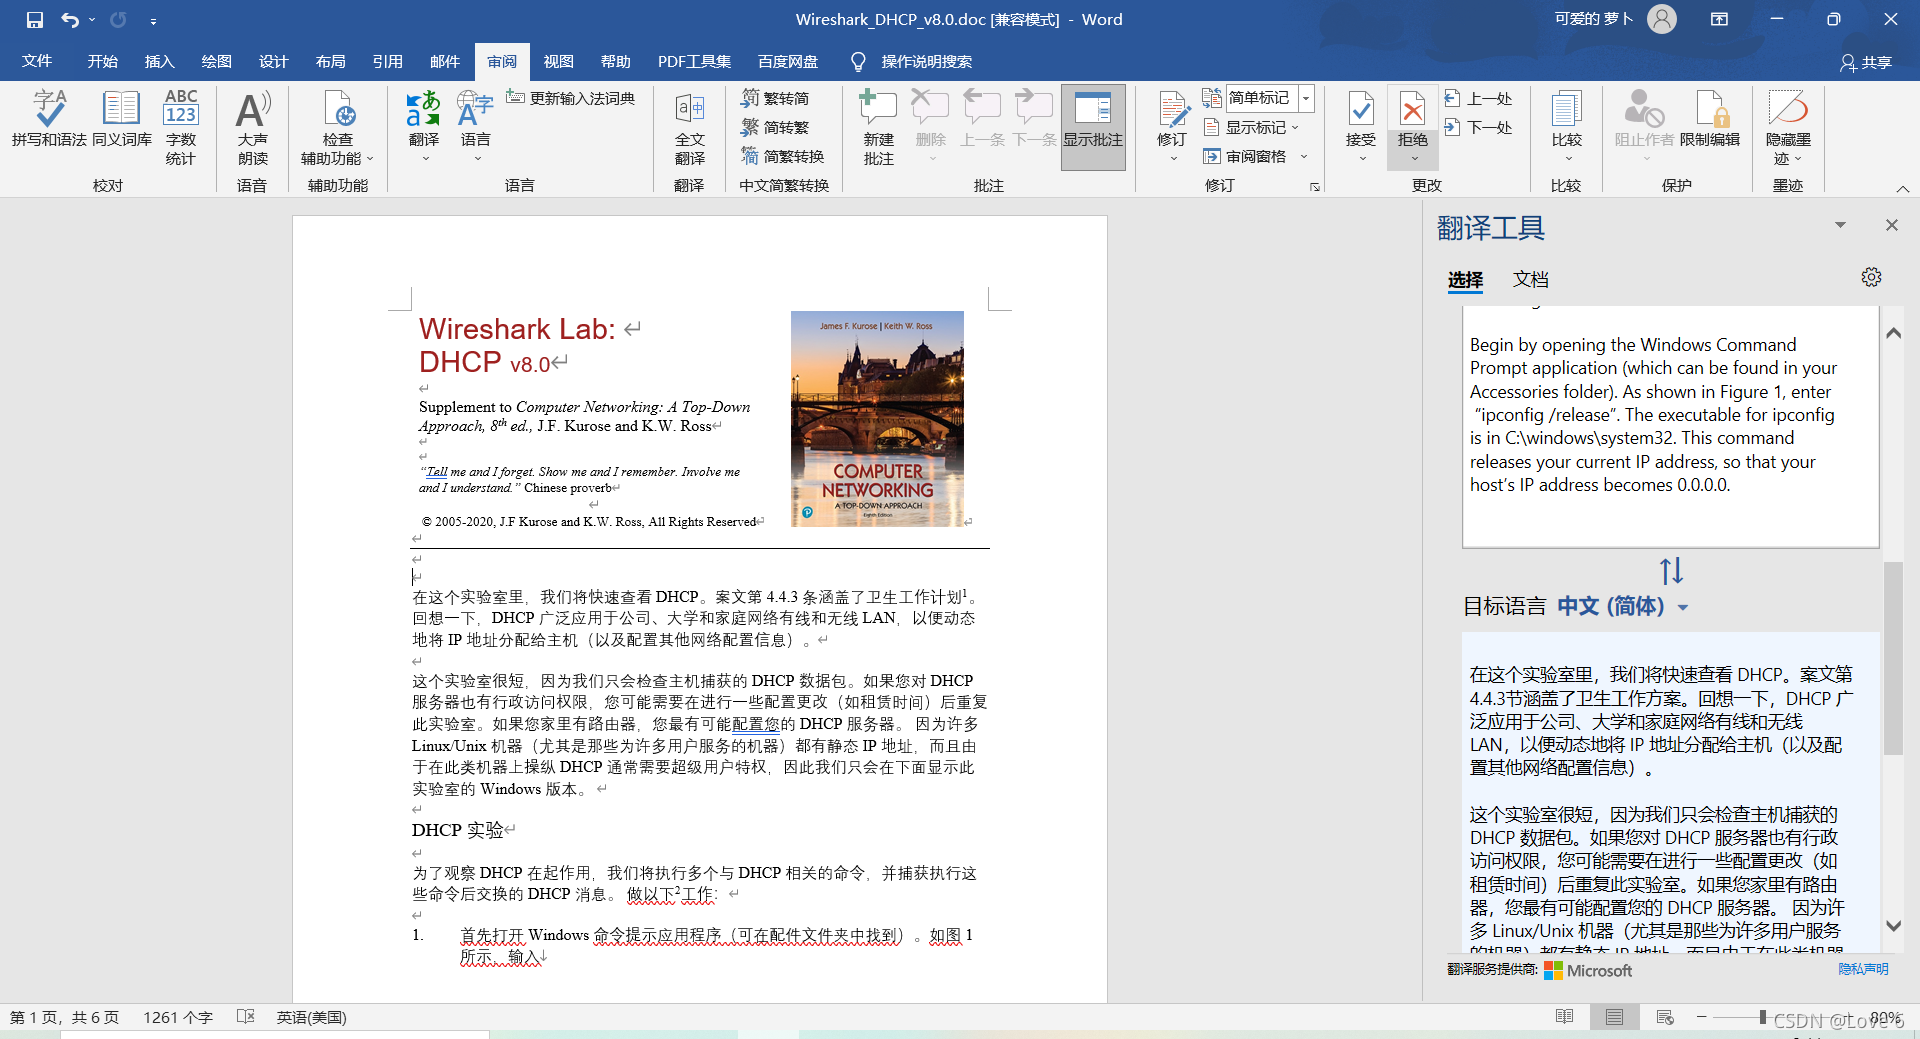
Task: Convert Traditional to Simplified (繁转简)
Action: click(x=775, y=98)
